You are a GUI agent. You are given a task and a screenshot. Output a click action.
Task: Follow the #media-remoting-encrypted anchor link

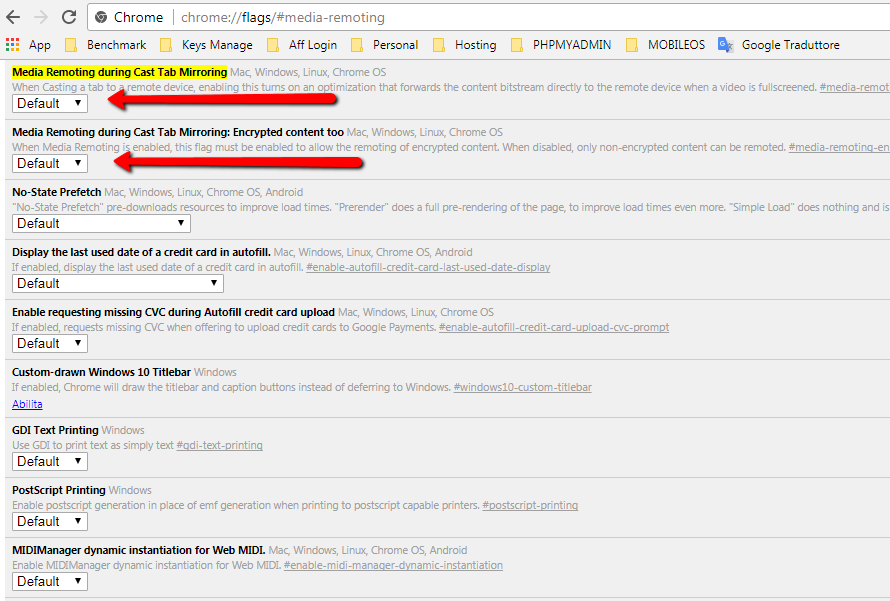tap(839, 148)
